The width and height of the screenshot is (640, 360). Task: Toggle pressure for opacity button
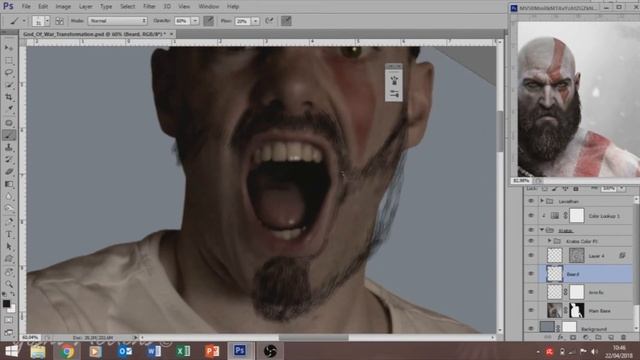(209, 21)
